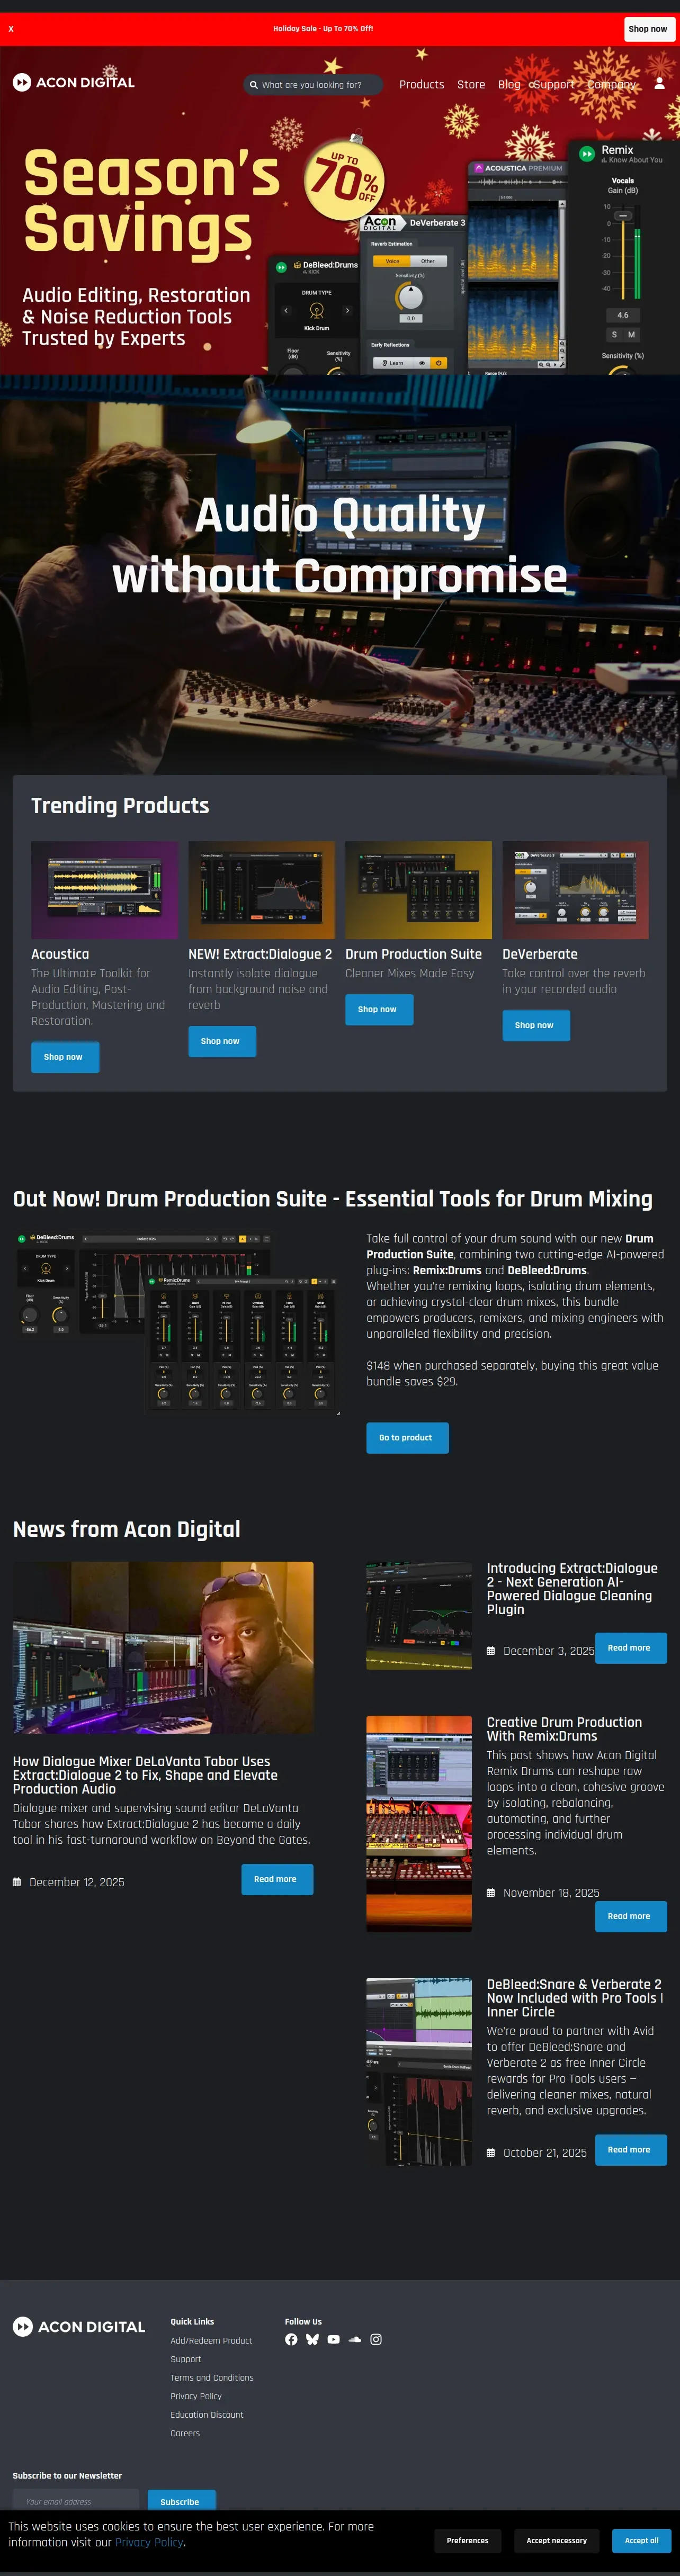
Task: Click the Go to product button
Action: [x=407, y=1437]
